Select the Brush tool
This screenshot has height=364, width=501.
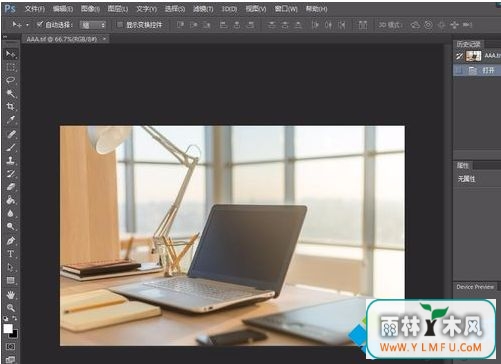tap(10, 147)
